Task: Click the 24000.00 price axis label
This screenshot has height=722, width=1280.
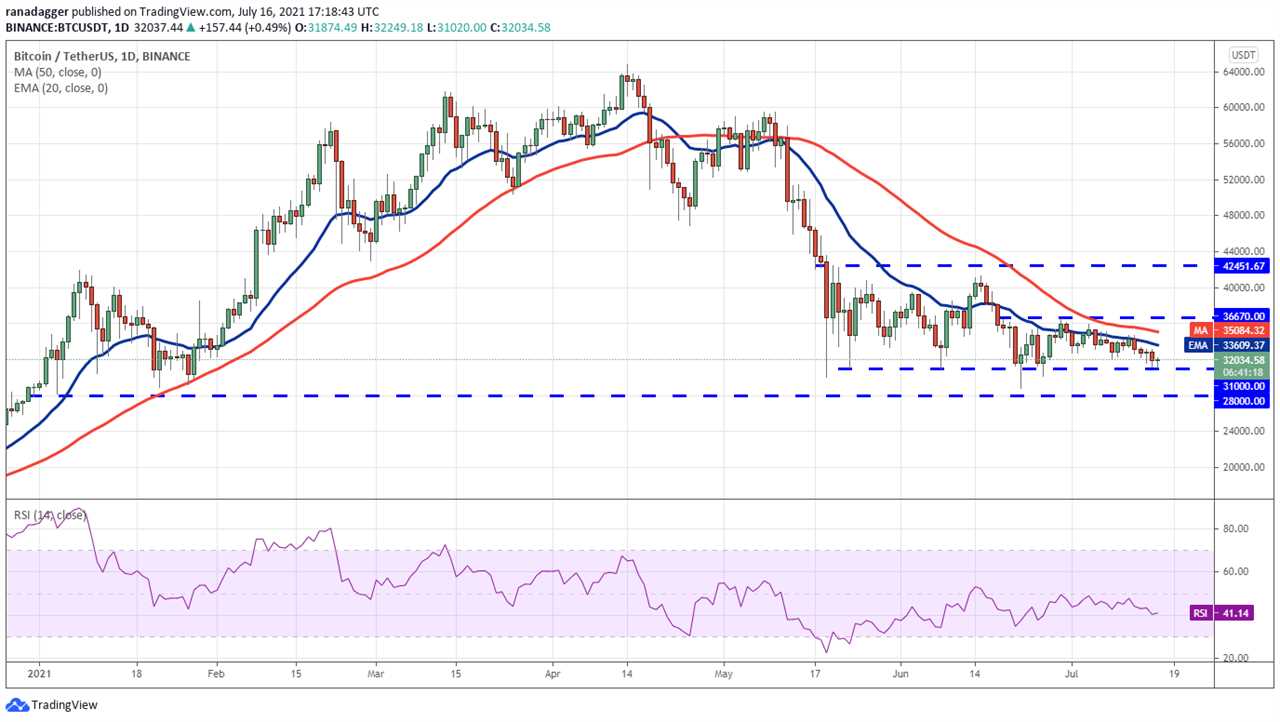Action: [x=1244, y=432]
